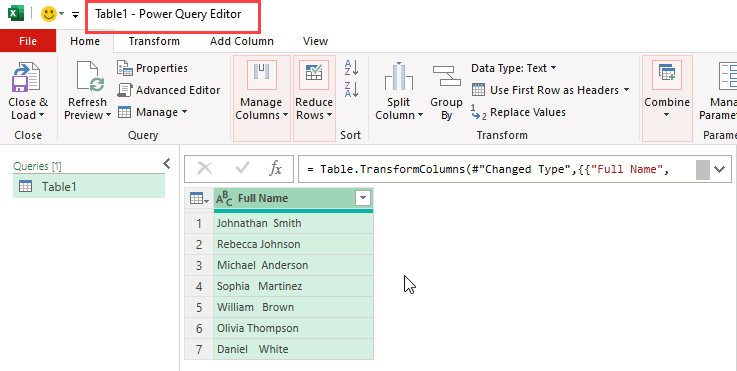Open the Split Column dropdown arrow
Image resolution: width=737 pixels, height=371 pixels.
(x=420, y=115)
